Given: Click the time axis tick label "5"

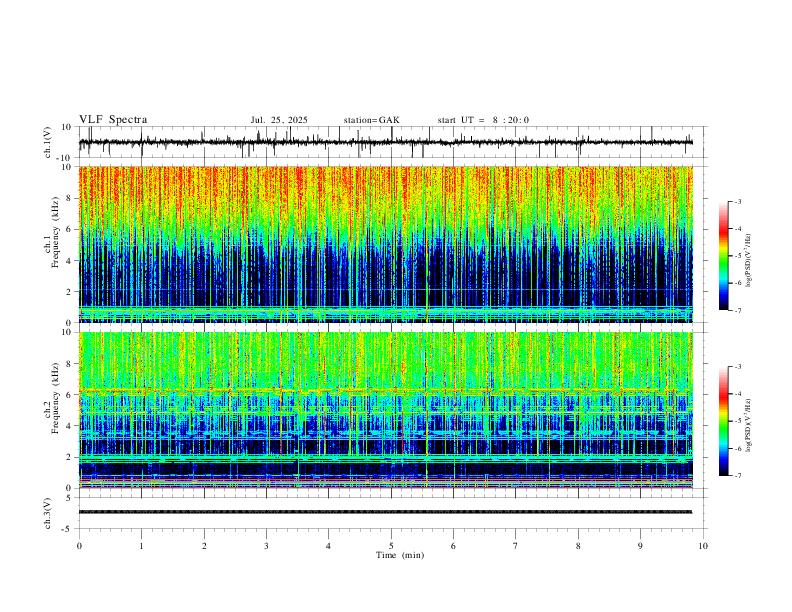Looking at the screenshot, I should 391,546.
